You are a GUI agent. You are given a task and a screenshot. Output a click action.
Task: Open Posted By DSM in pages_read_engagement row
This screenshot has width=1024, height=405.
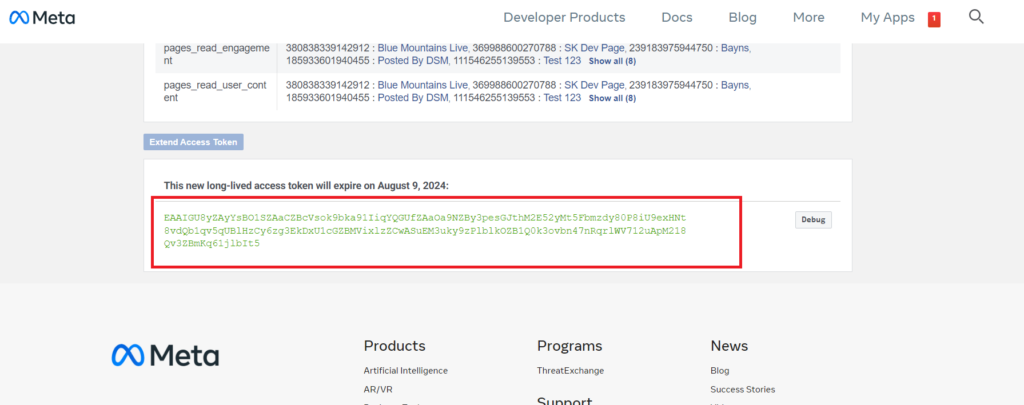[413, 61]
